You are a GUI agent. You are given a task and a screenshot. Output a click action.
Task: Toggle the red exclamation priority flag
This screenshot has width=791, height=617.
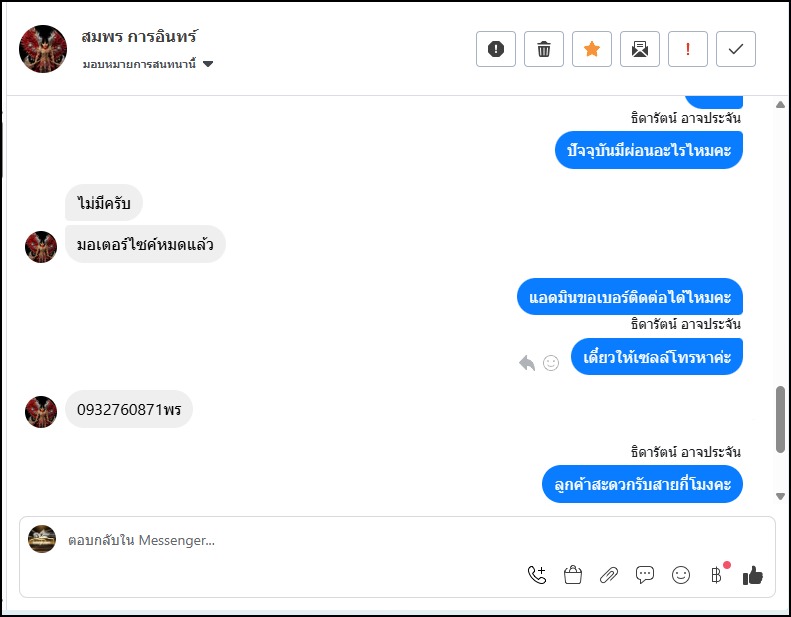[688, 49]
